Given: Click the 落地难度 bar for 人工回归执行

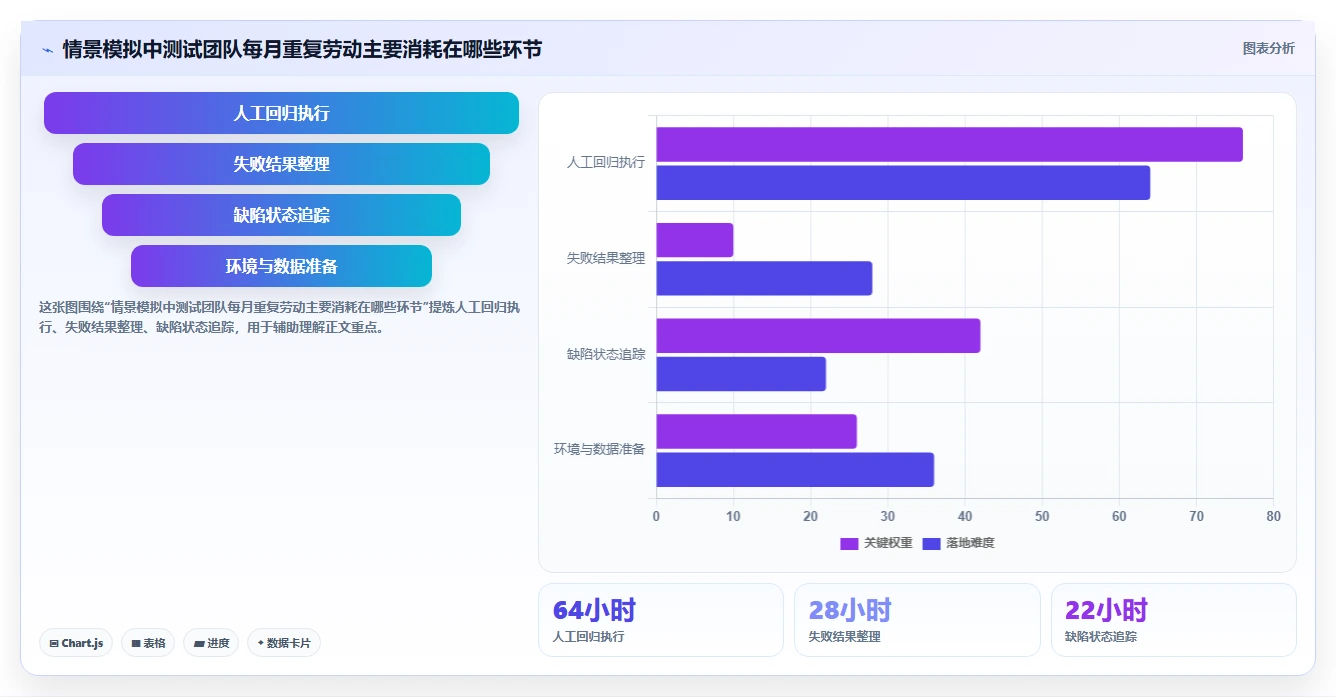Looking at the screenshot, I should [x=903, y=183].
